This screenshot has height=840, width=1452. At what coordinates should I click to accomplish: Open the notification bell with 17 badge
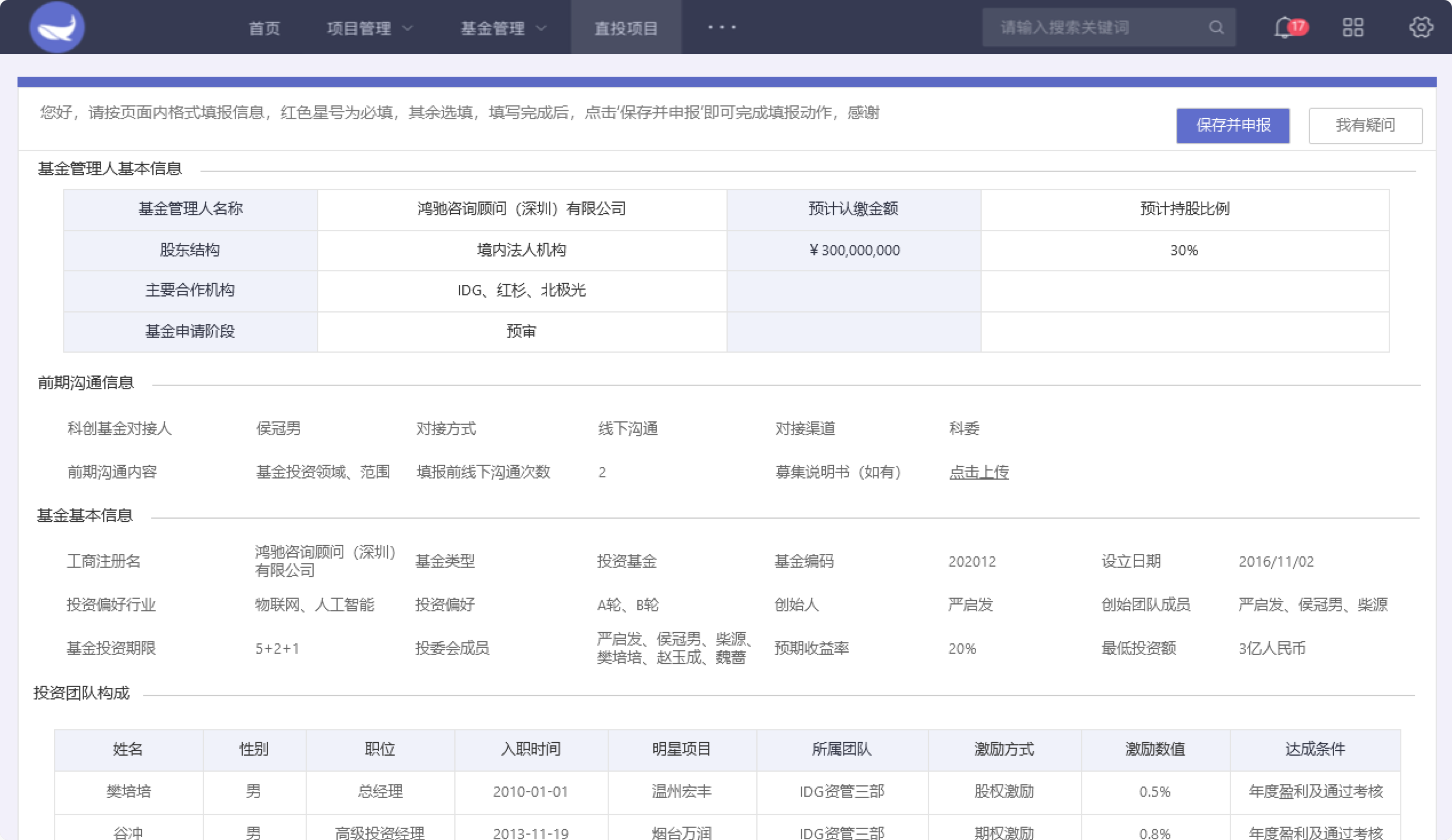coord(1290,27)
